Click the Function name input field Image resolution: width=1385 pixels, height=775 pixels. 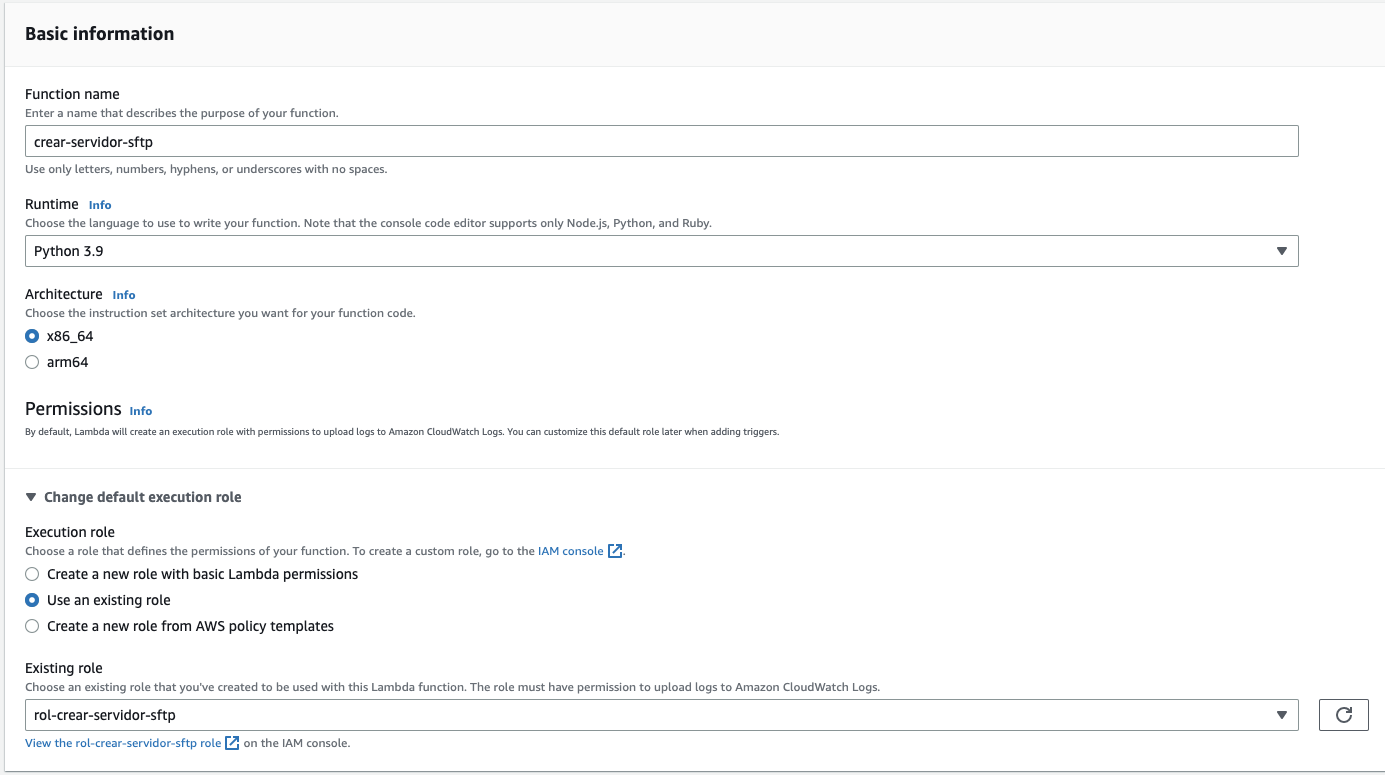coord(660,142)
